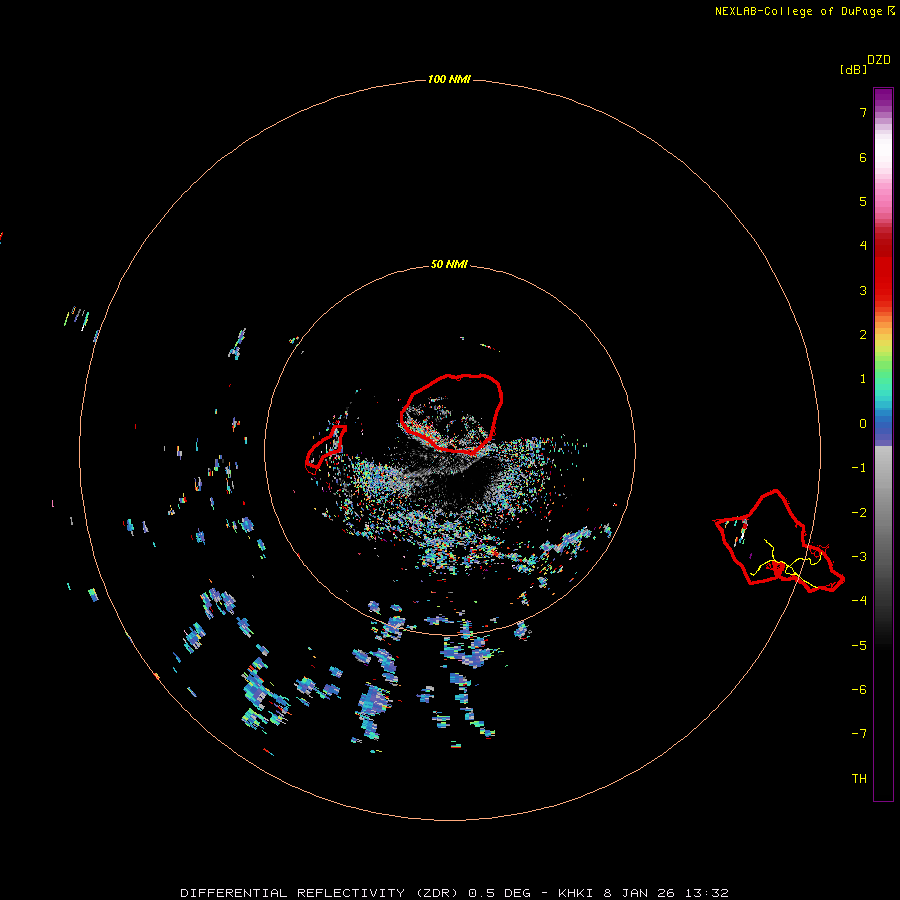Click the 2 value on the color scale

click(x=863, y=335)
